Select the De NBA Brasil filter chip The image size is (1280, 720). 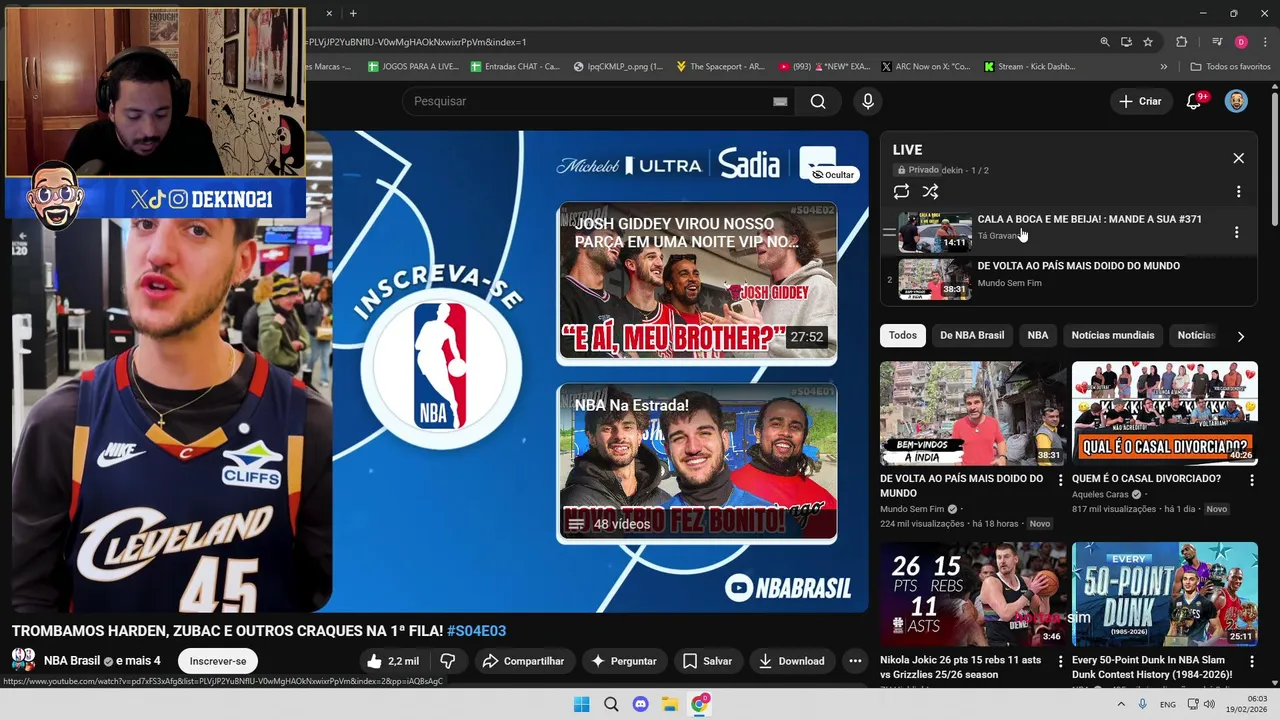click(x=972, y=335)
